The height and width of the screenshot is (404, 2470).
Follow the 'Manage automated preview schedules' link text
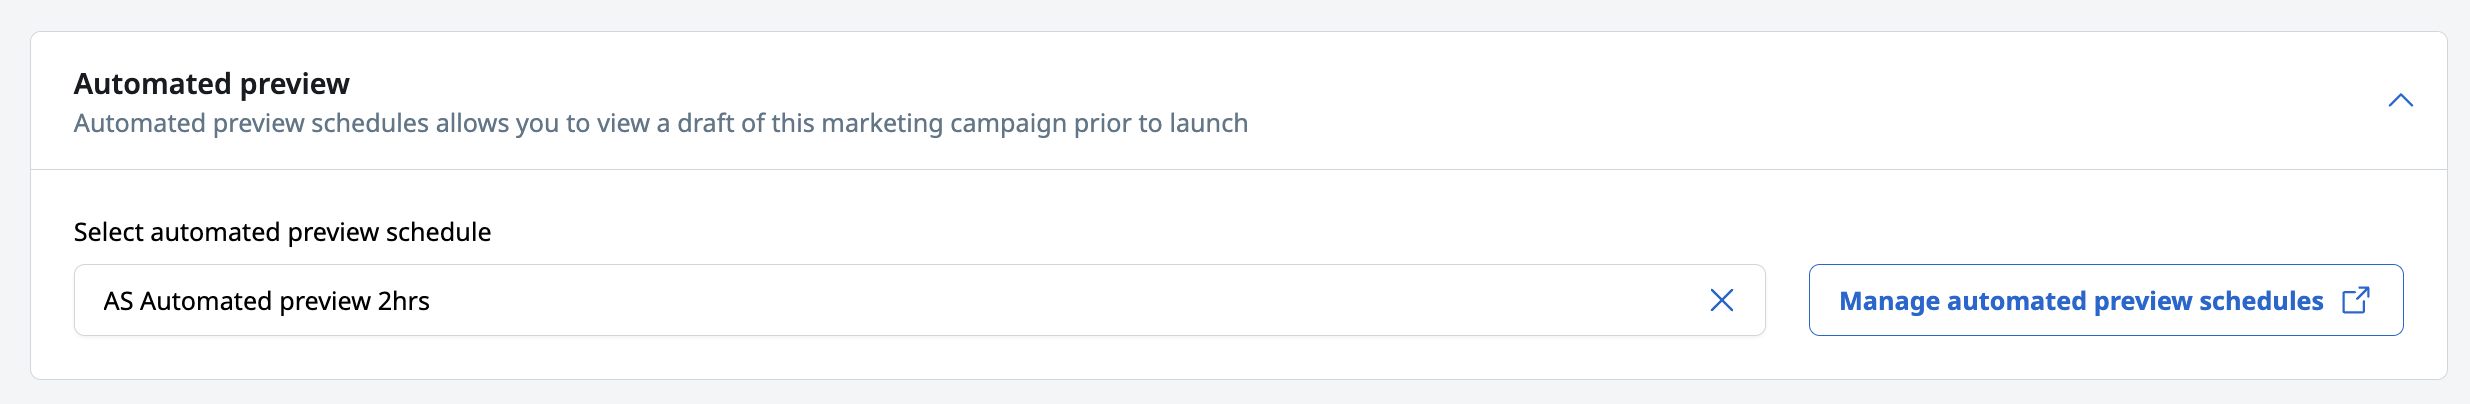[2081, 301]
